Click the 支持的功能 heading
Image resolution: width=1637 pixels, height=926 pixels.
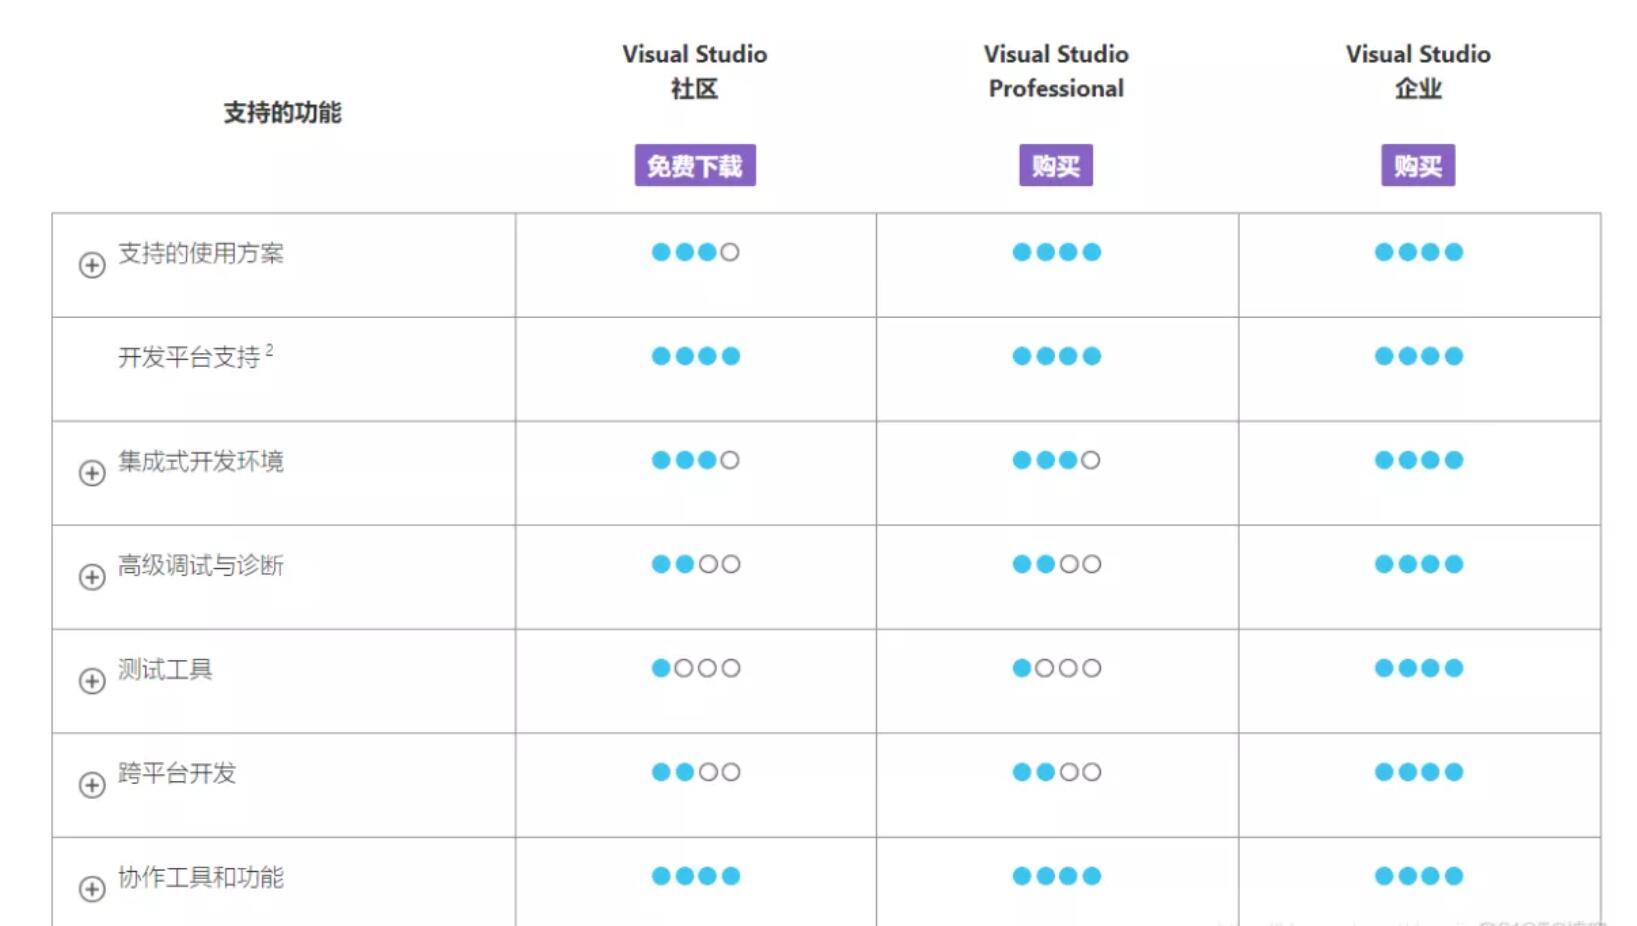tap(282, 112)
